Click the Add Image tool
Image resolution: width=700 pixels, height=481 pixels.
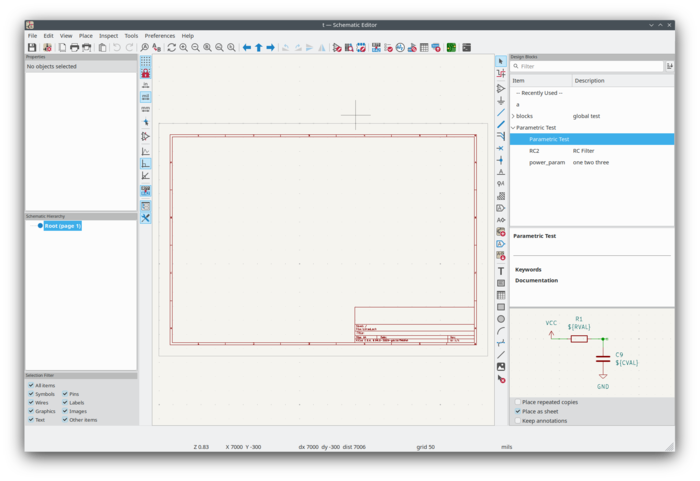pos(501,367)
